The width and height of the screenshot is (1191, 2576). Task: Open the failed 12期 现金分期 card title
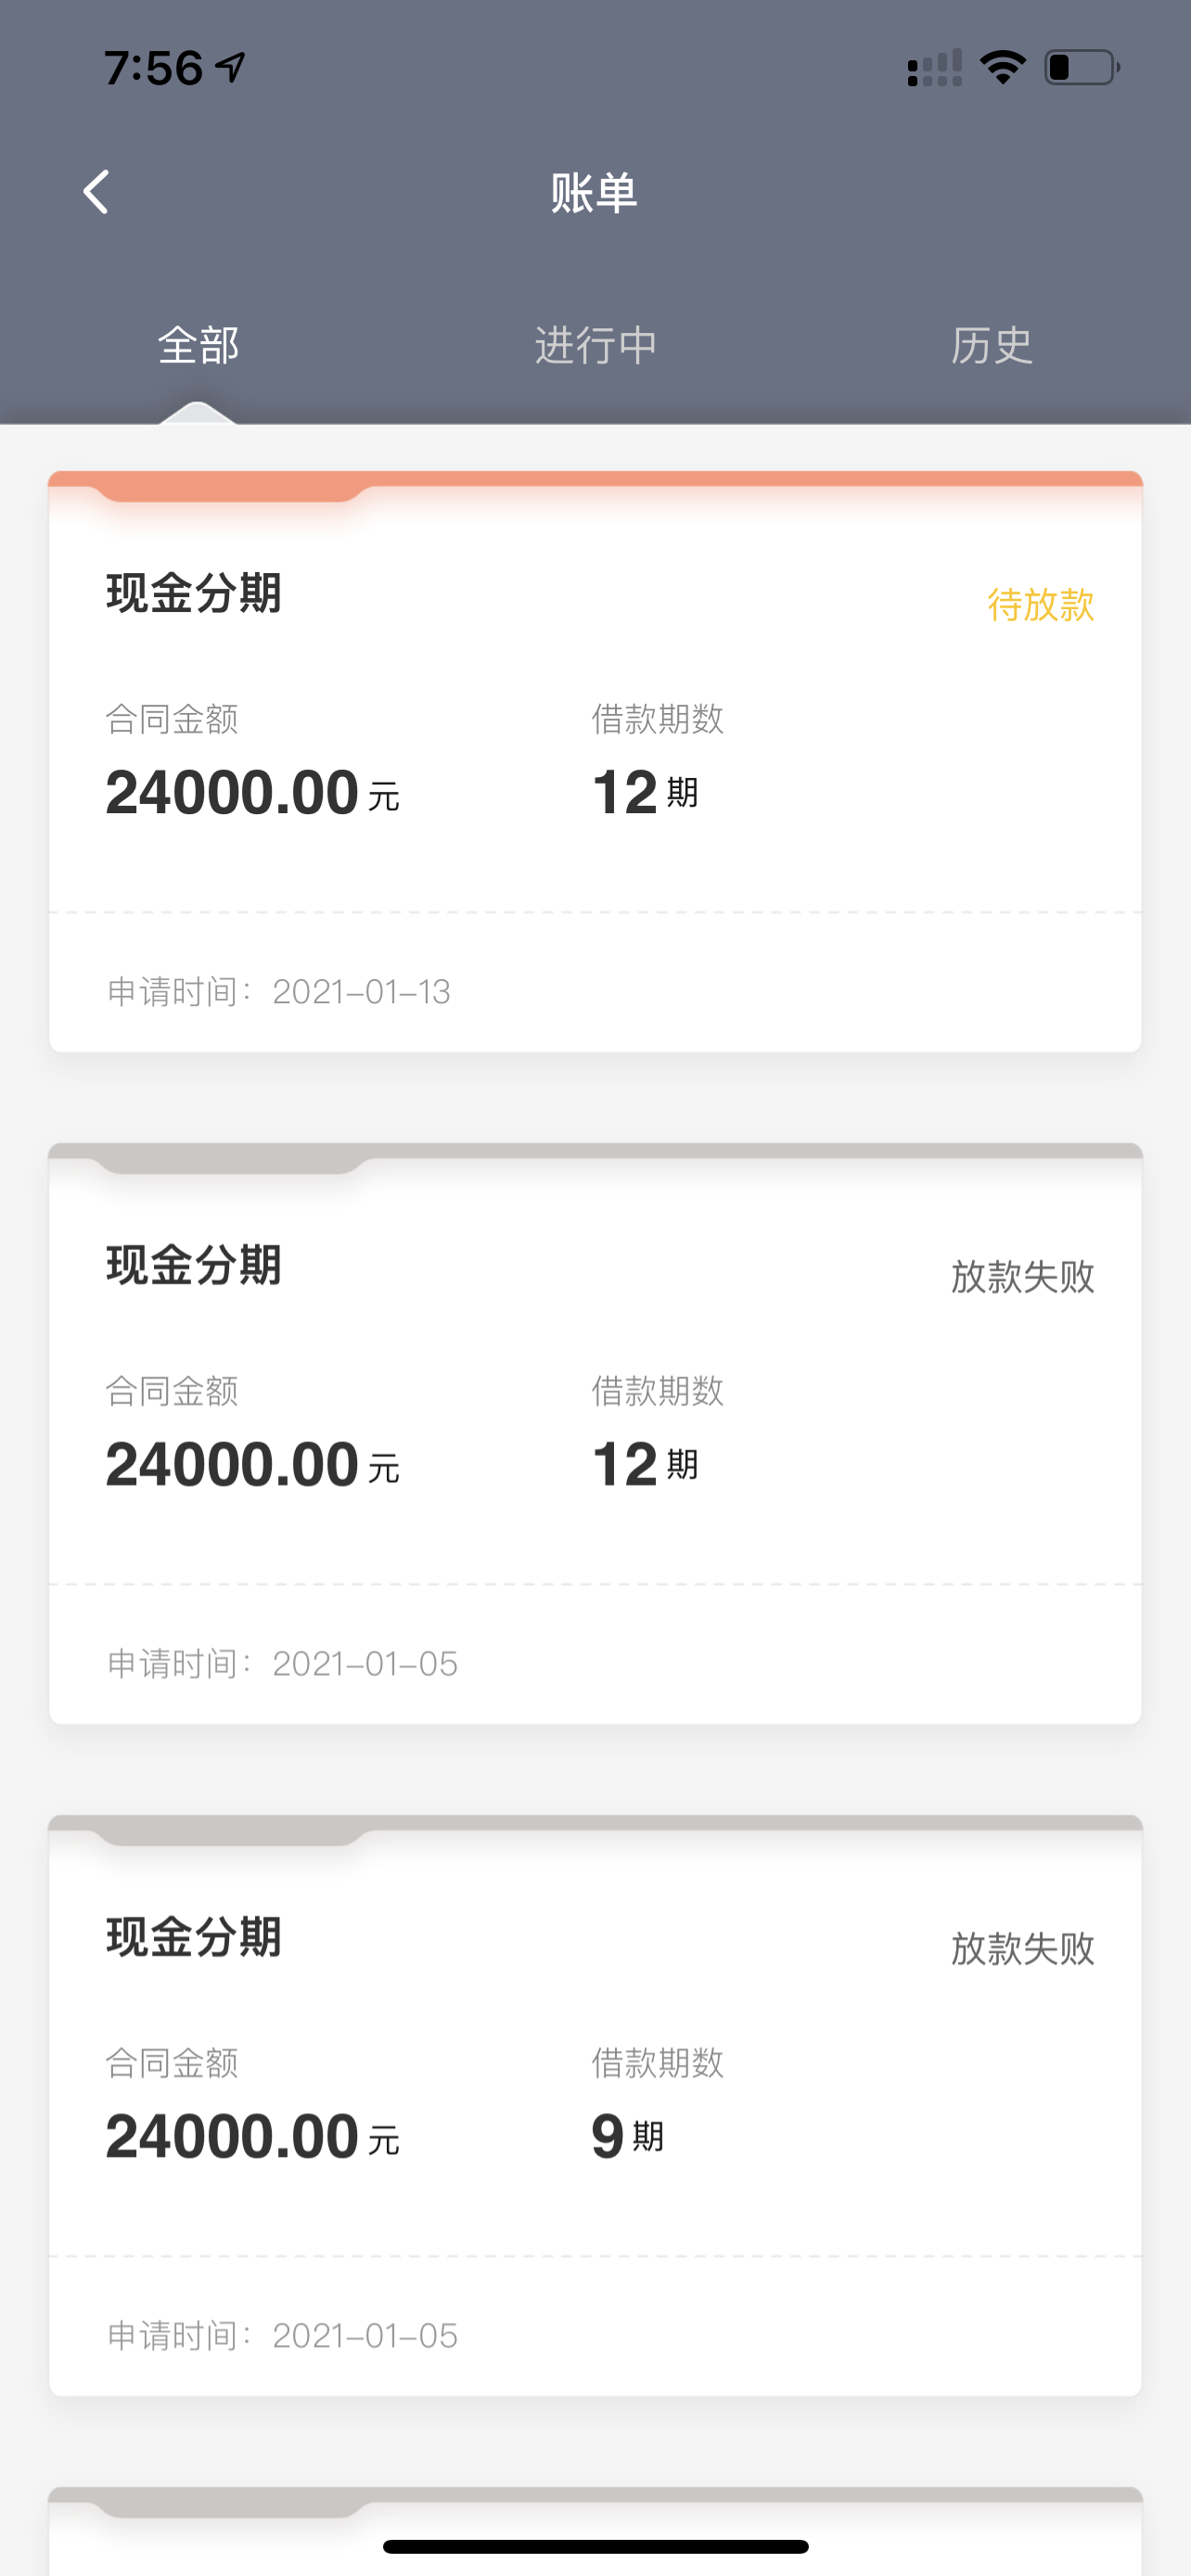pyautogui.click(x=194, y=1264)
